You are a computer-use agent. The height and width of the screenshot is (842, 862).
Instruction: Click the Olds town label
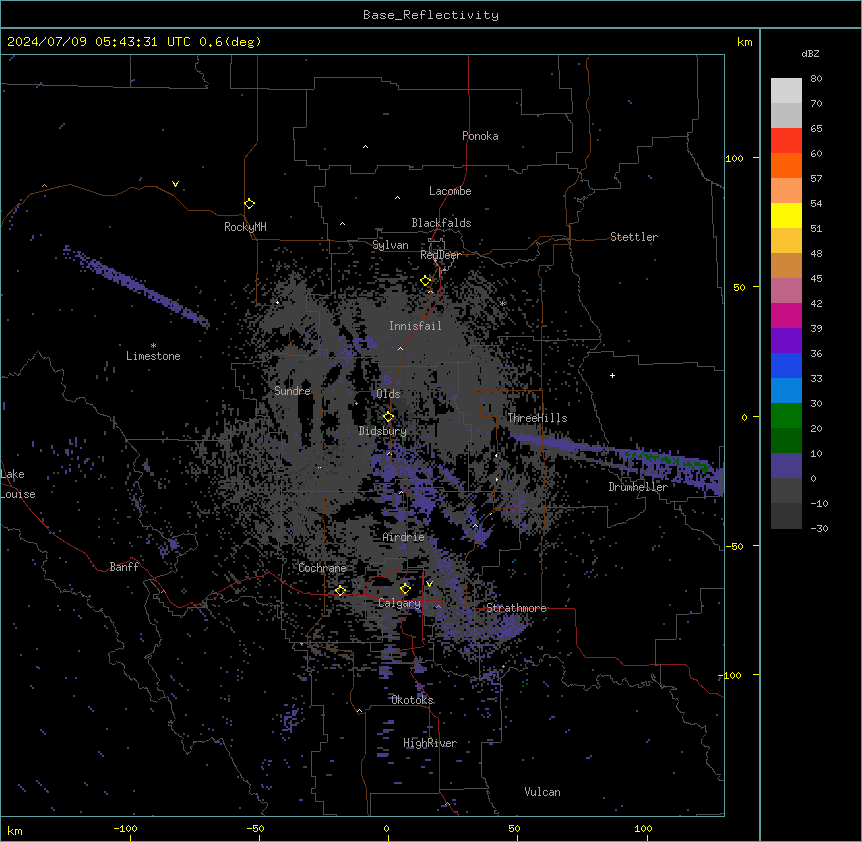click(x=388, y=394)
